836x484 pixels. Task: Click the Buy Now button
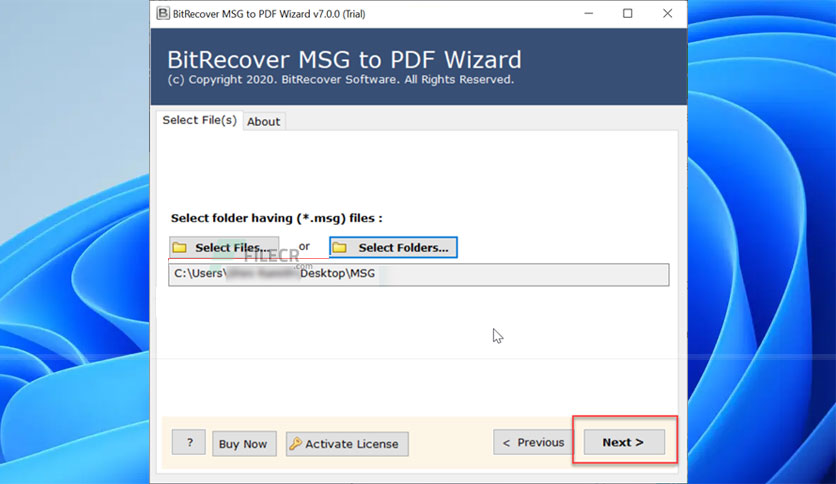click(244, 444)
